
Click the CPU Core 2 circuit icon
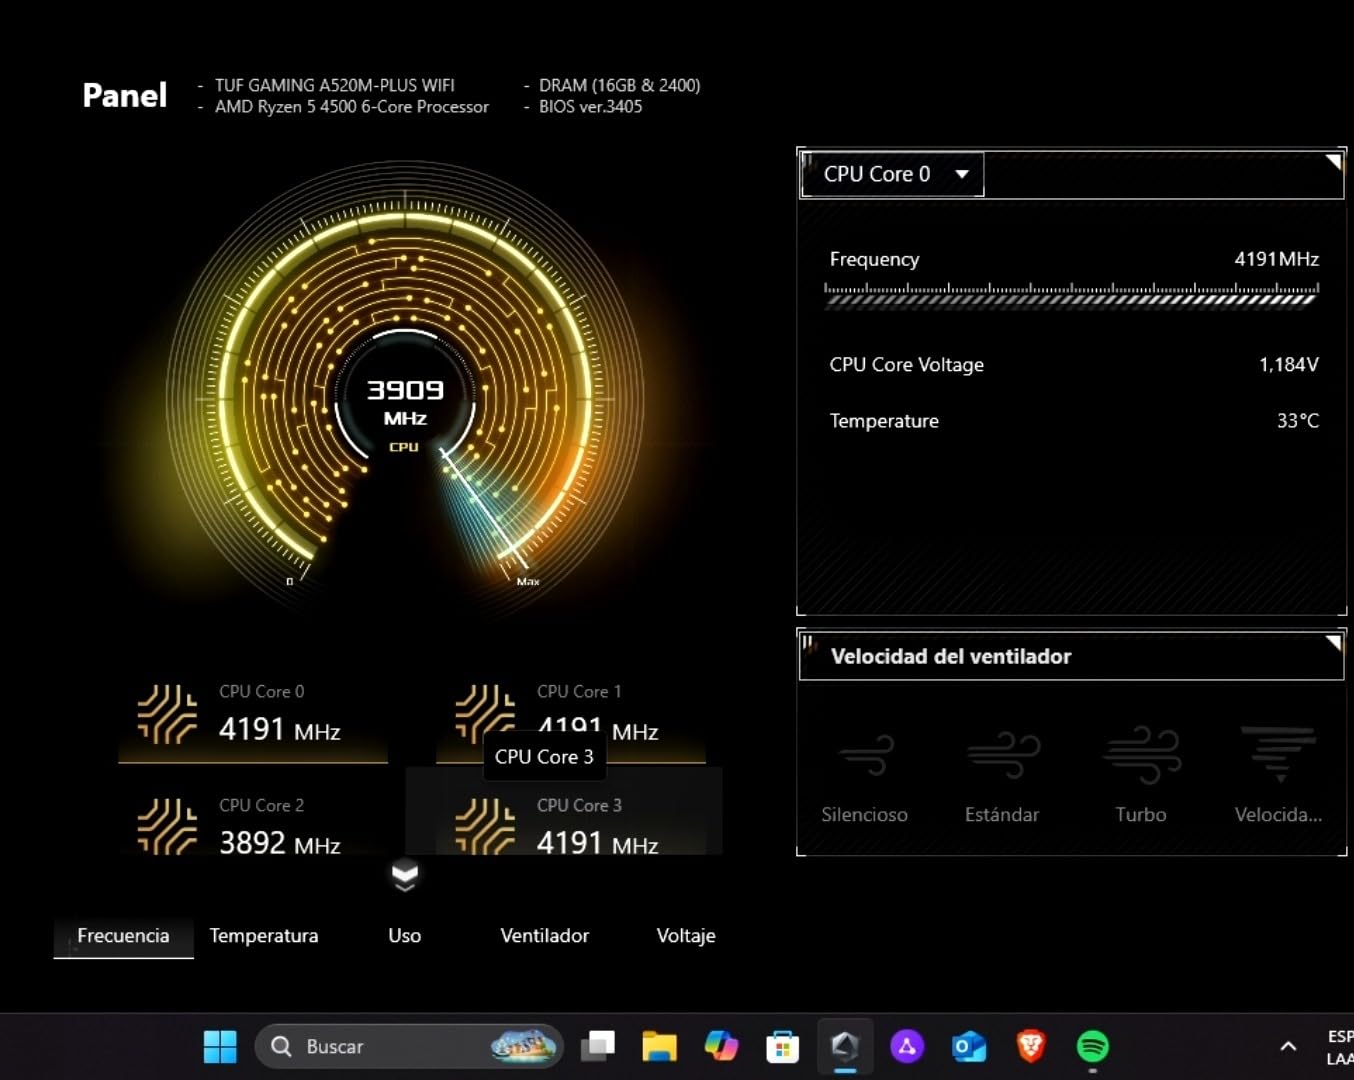coord(167,827)
